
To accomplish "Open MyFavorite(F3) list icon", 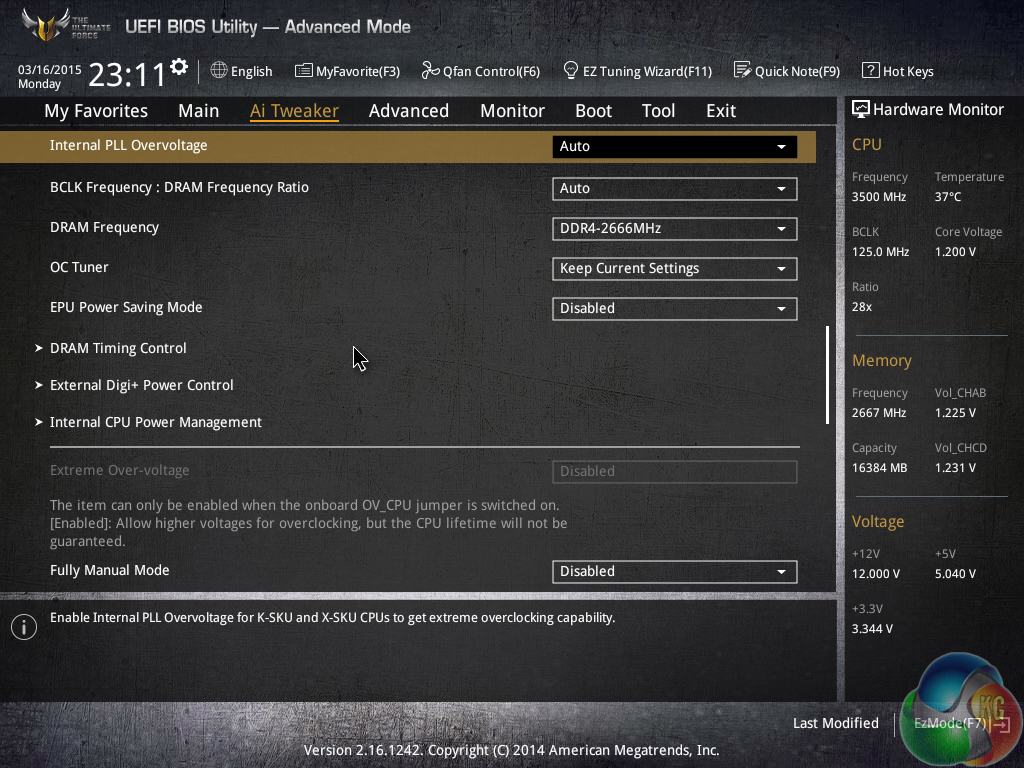I will (304, 71).
